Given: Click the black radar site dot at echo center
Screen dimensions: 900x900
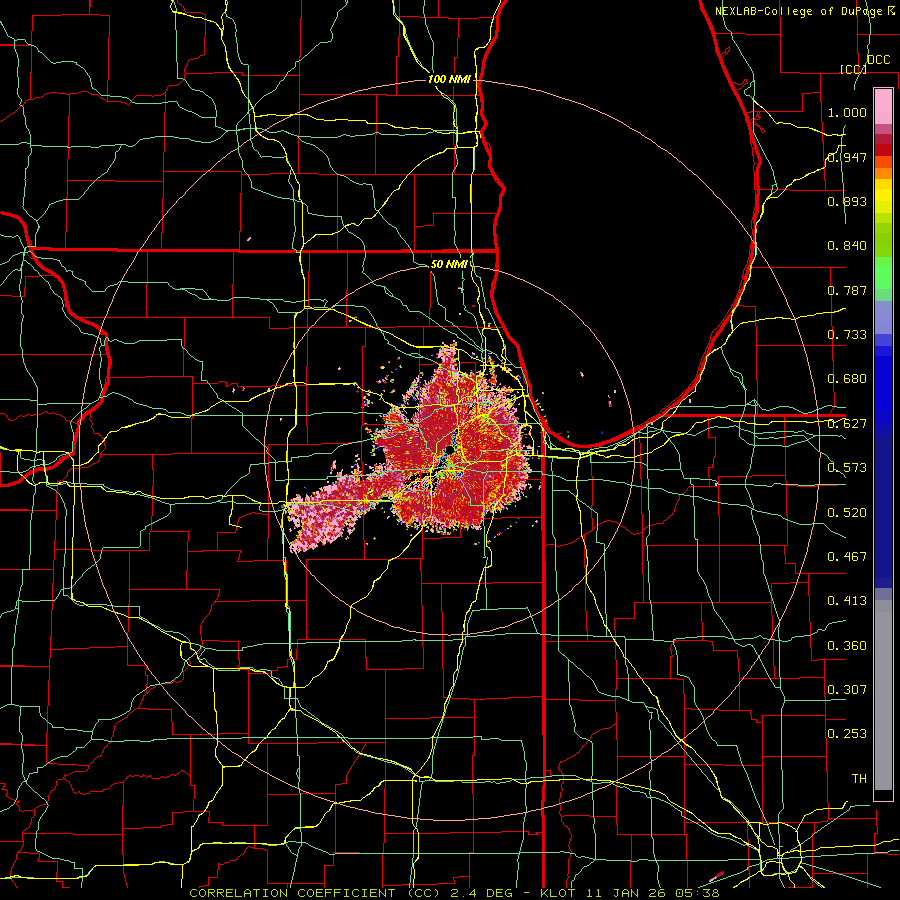Looking at the screenshot, I should pyautogui.click(x=449, y=451).
